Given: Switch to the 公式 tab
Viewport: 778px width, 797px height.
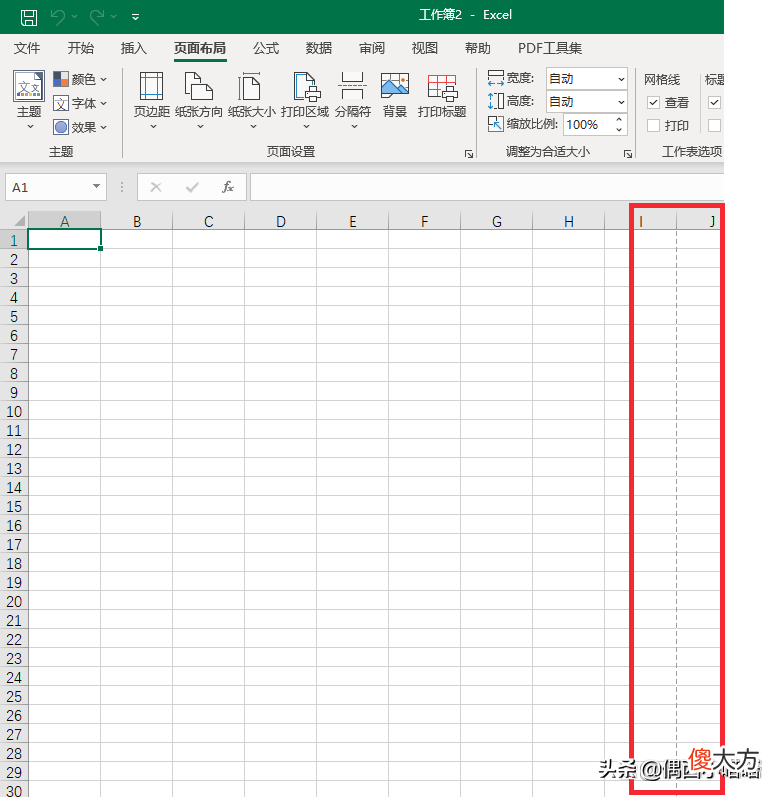Looking at the screenshot, I should [266, 48].
